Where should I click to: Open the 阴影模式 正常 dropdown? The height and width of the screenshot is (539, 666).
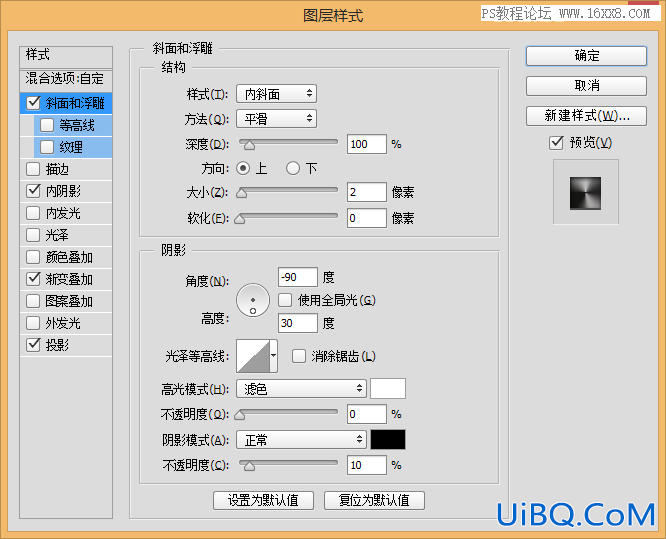301,440
